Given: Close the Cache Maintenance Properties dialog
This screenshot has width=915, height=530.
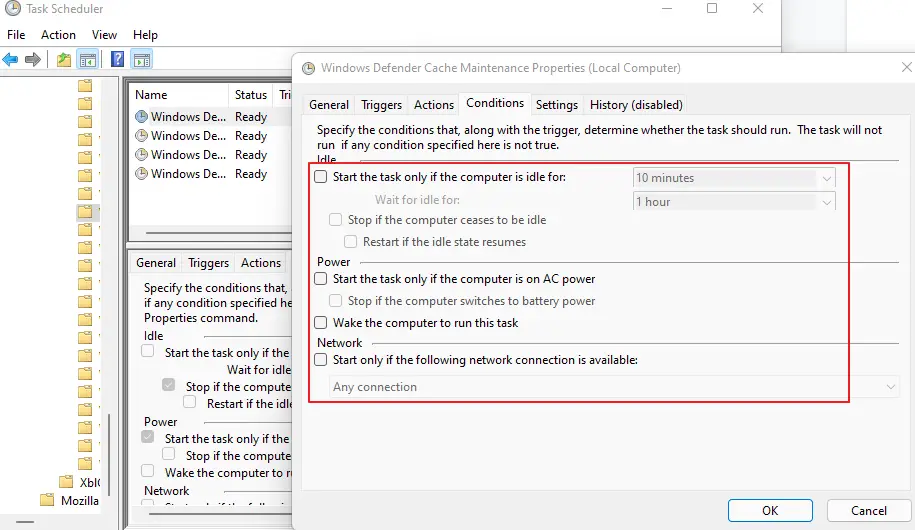Looking at the screenshot, I should [x=906, y=68].
